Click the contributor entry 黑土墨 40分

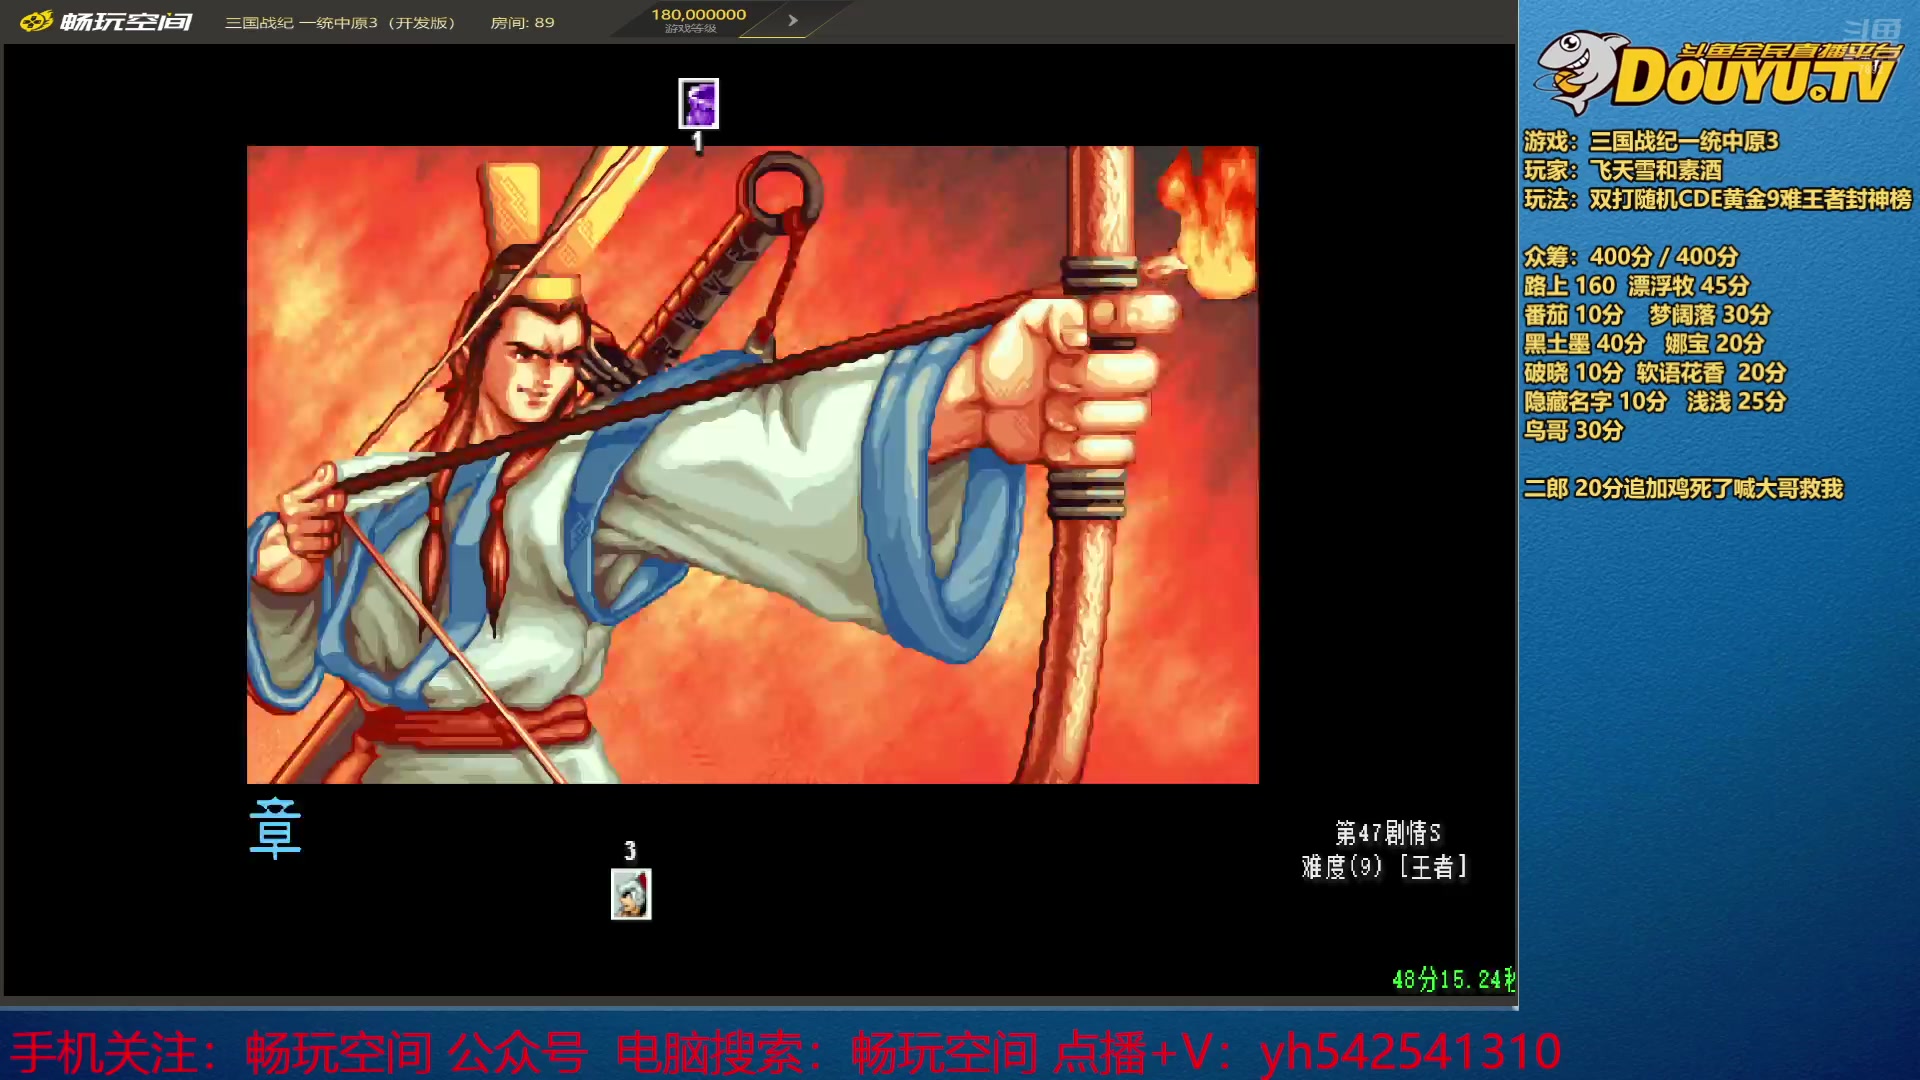pyautogui.click(x=1584, y=344)
